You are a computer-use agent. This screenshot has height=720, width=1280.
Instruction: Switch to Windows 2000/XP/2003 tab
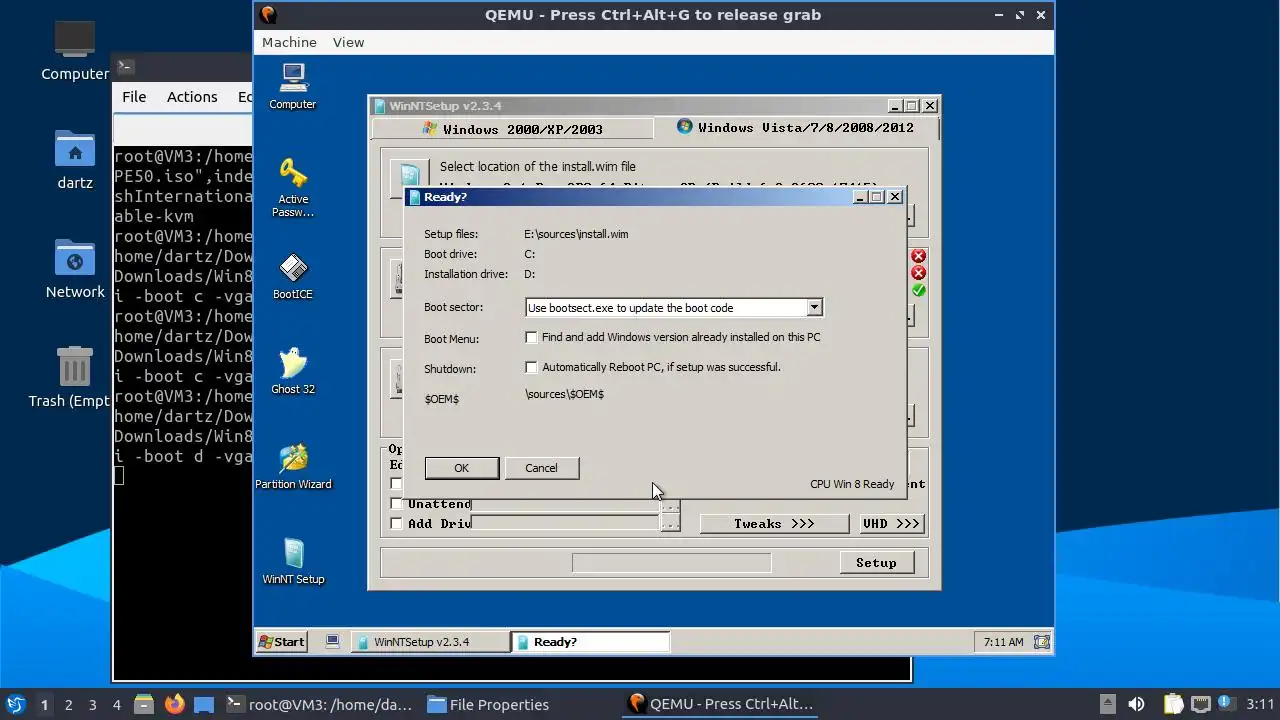(x=512, y=129)
